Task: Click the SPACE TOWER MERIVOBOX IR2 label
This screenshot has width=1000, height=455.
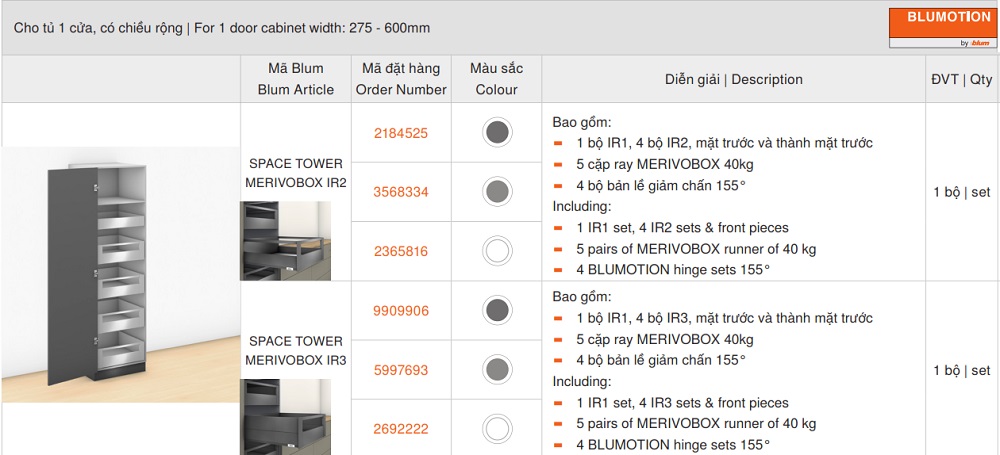Action: (x=295, y=173)
